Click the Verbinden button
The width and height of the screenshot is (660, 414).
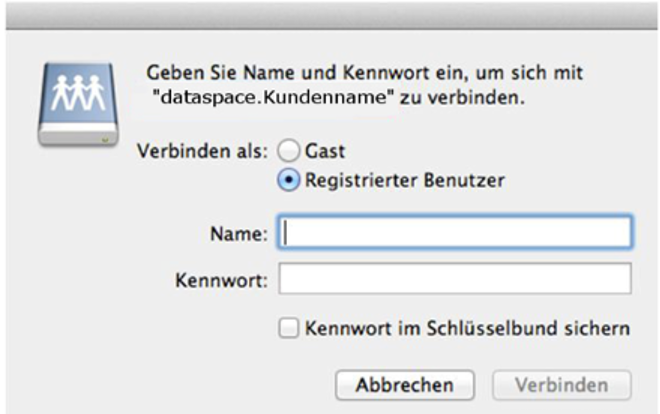(562, 385)
